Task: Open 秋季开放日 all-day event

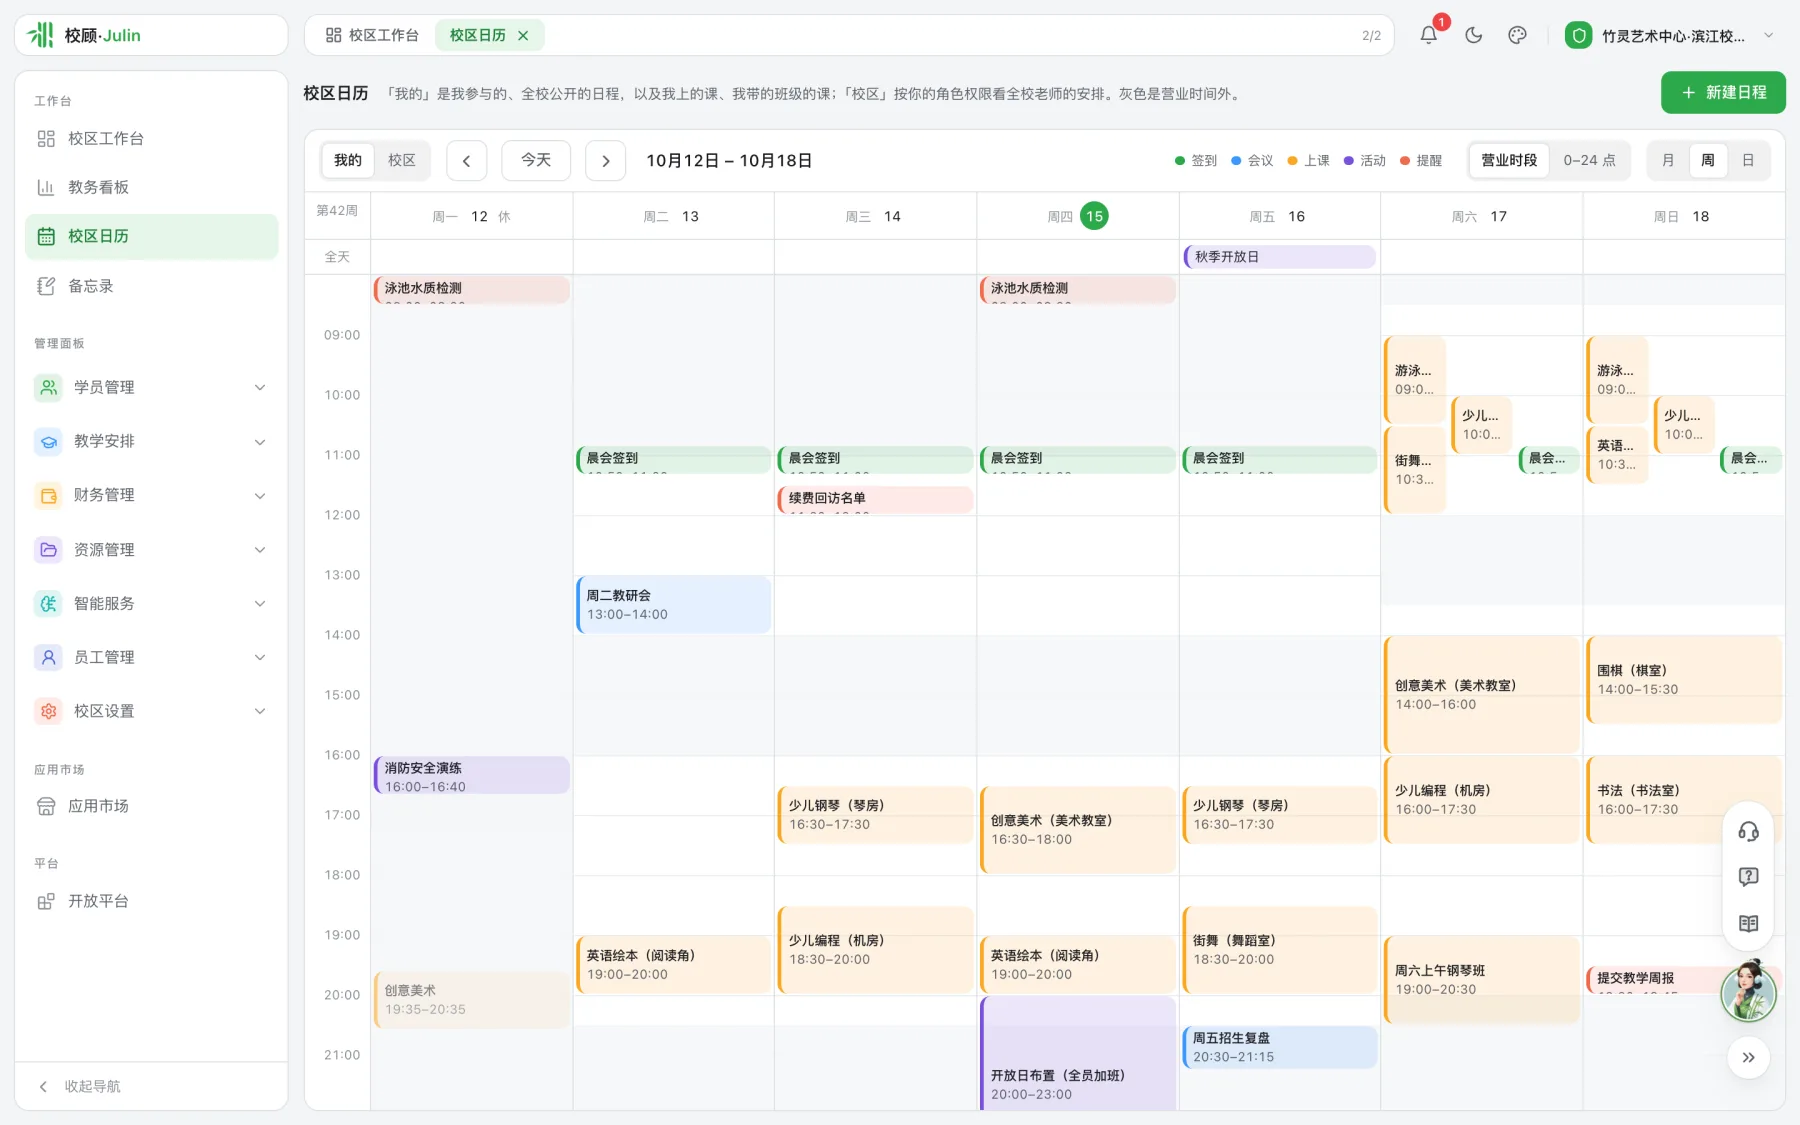Action: 1279,257
